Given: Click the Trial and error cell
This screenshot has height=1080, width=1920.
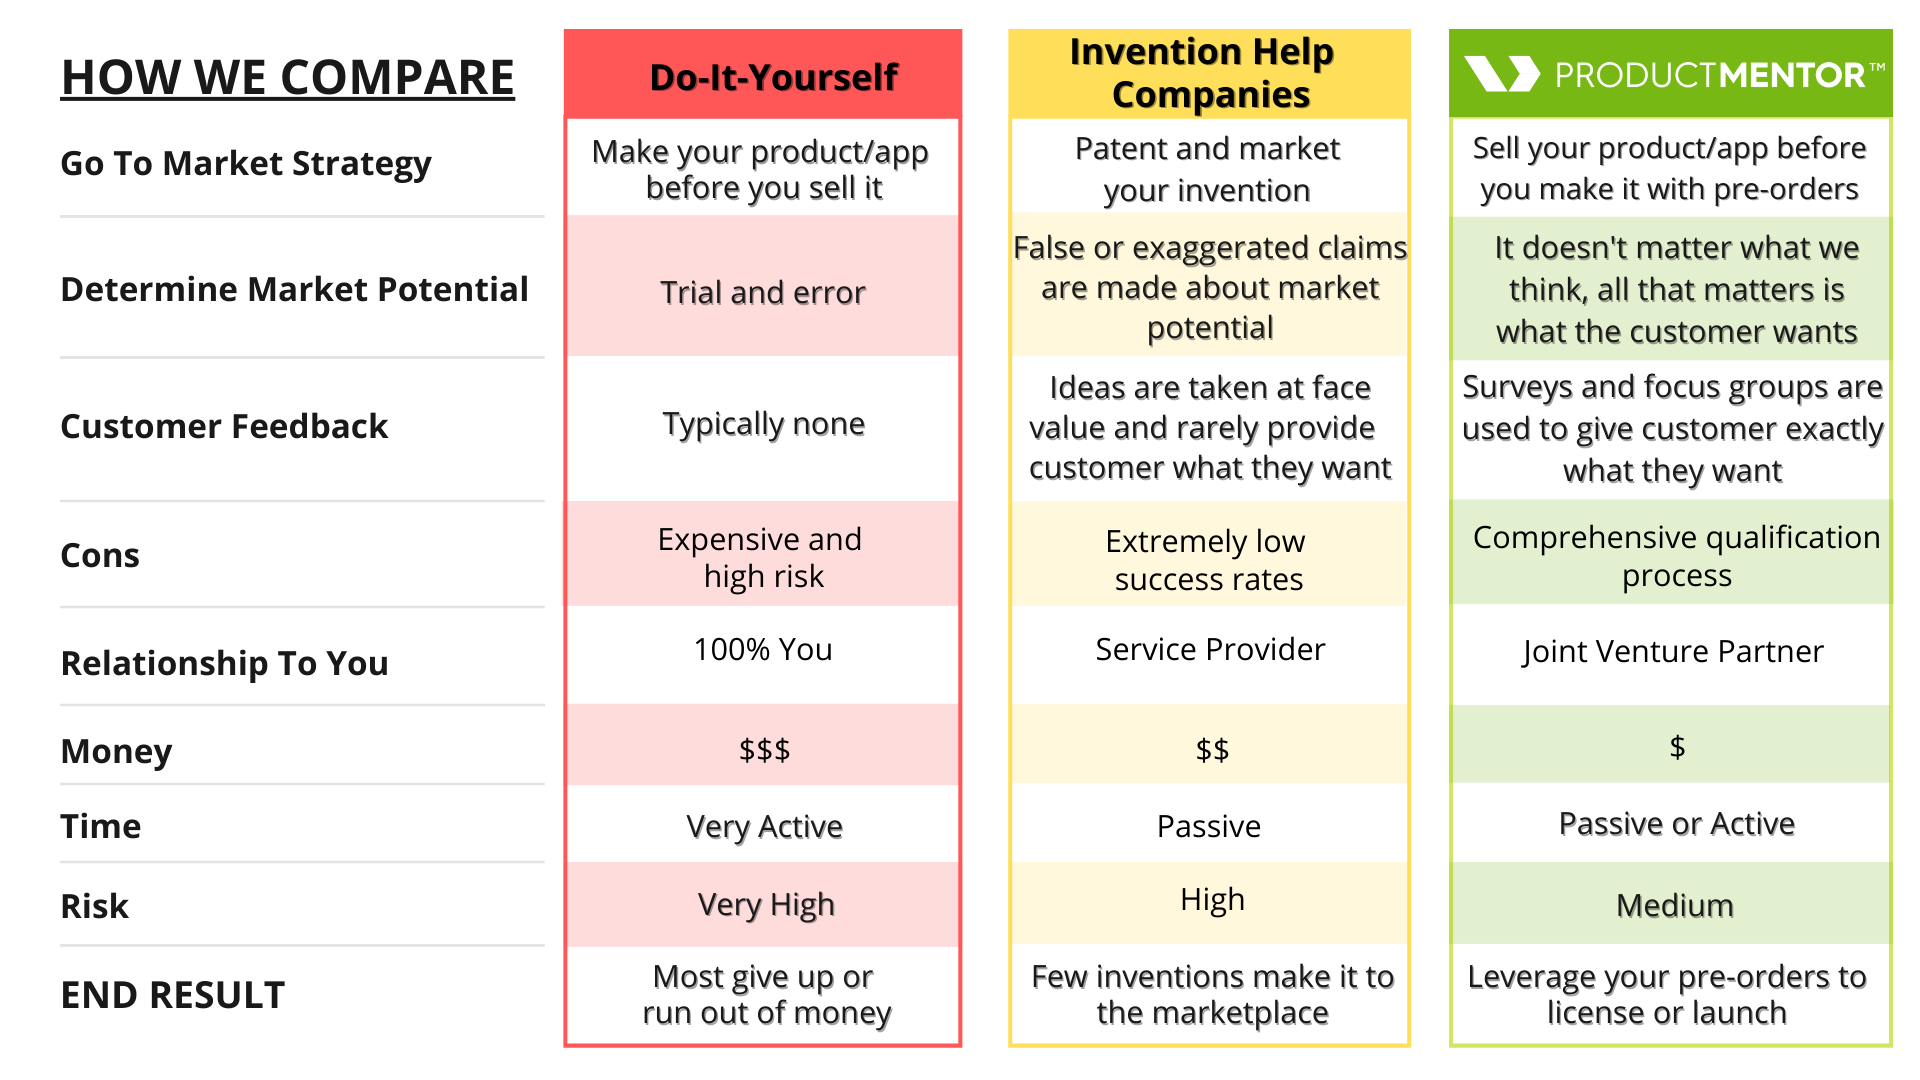Looking at the screenshot, I should [x=762, y=292].
